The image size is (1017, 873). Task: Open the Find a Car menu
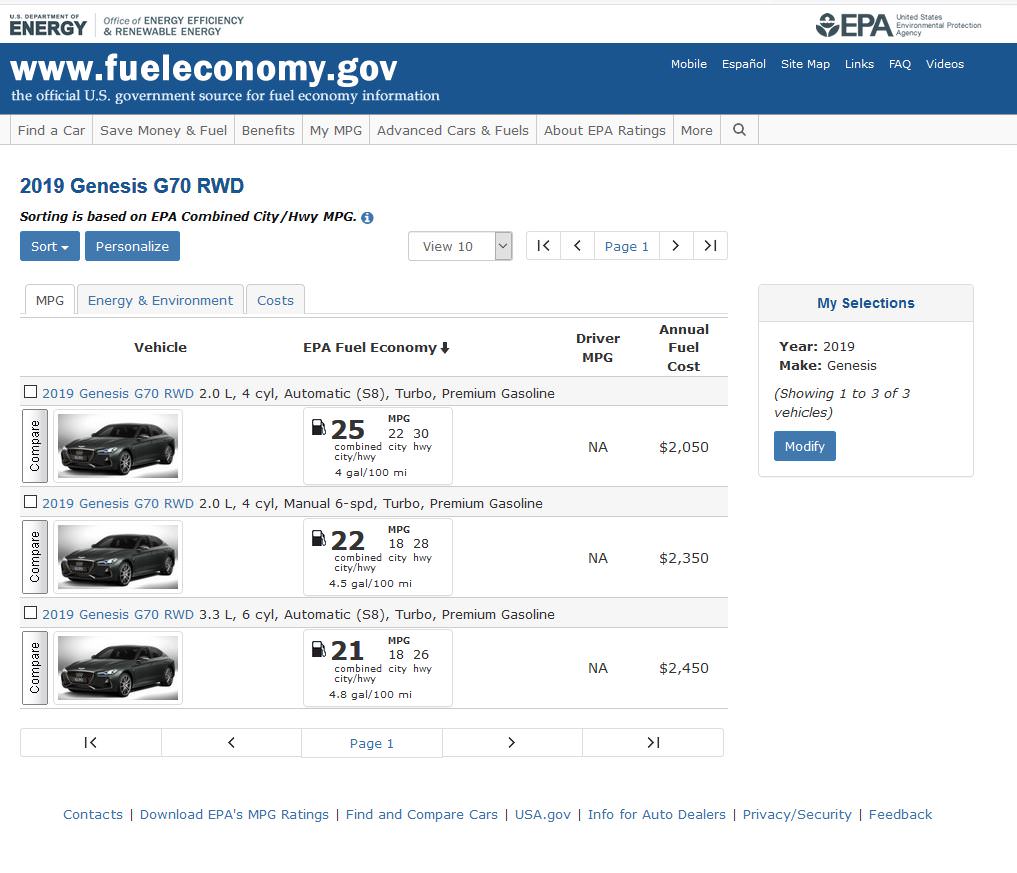51,130
